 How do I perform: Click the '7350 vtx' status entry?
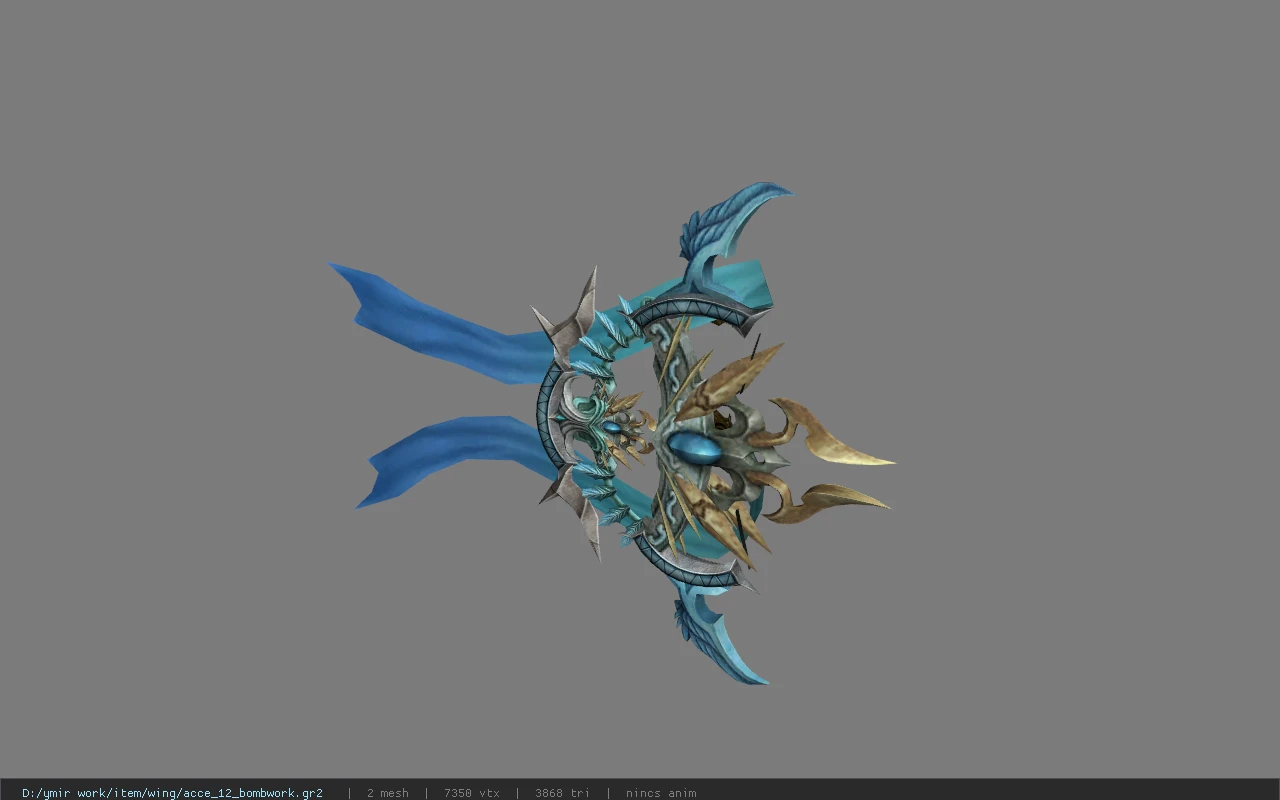pyautogui.click(x=472, y=793)
